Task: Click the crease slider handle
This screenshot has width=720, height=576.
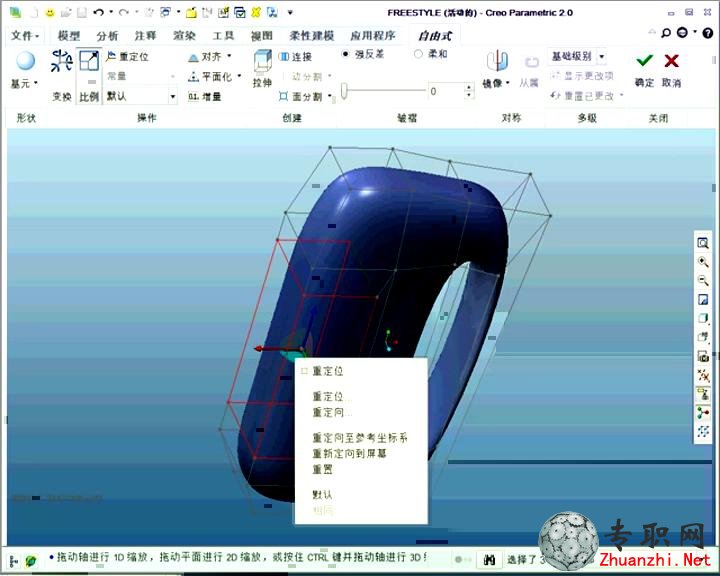Action: pos(344,90)
